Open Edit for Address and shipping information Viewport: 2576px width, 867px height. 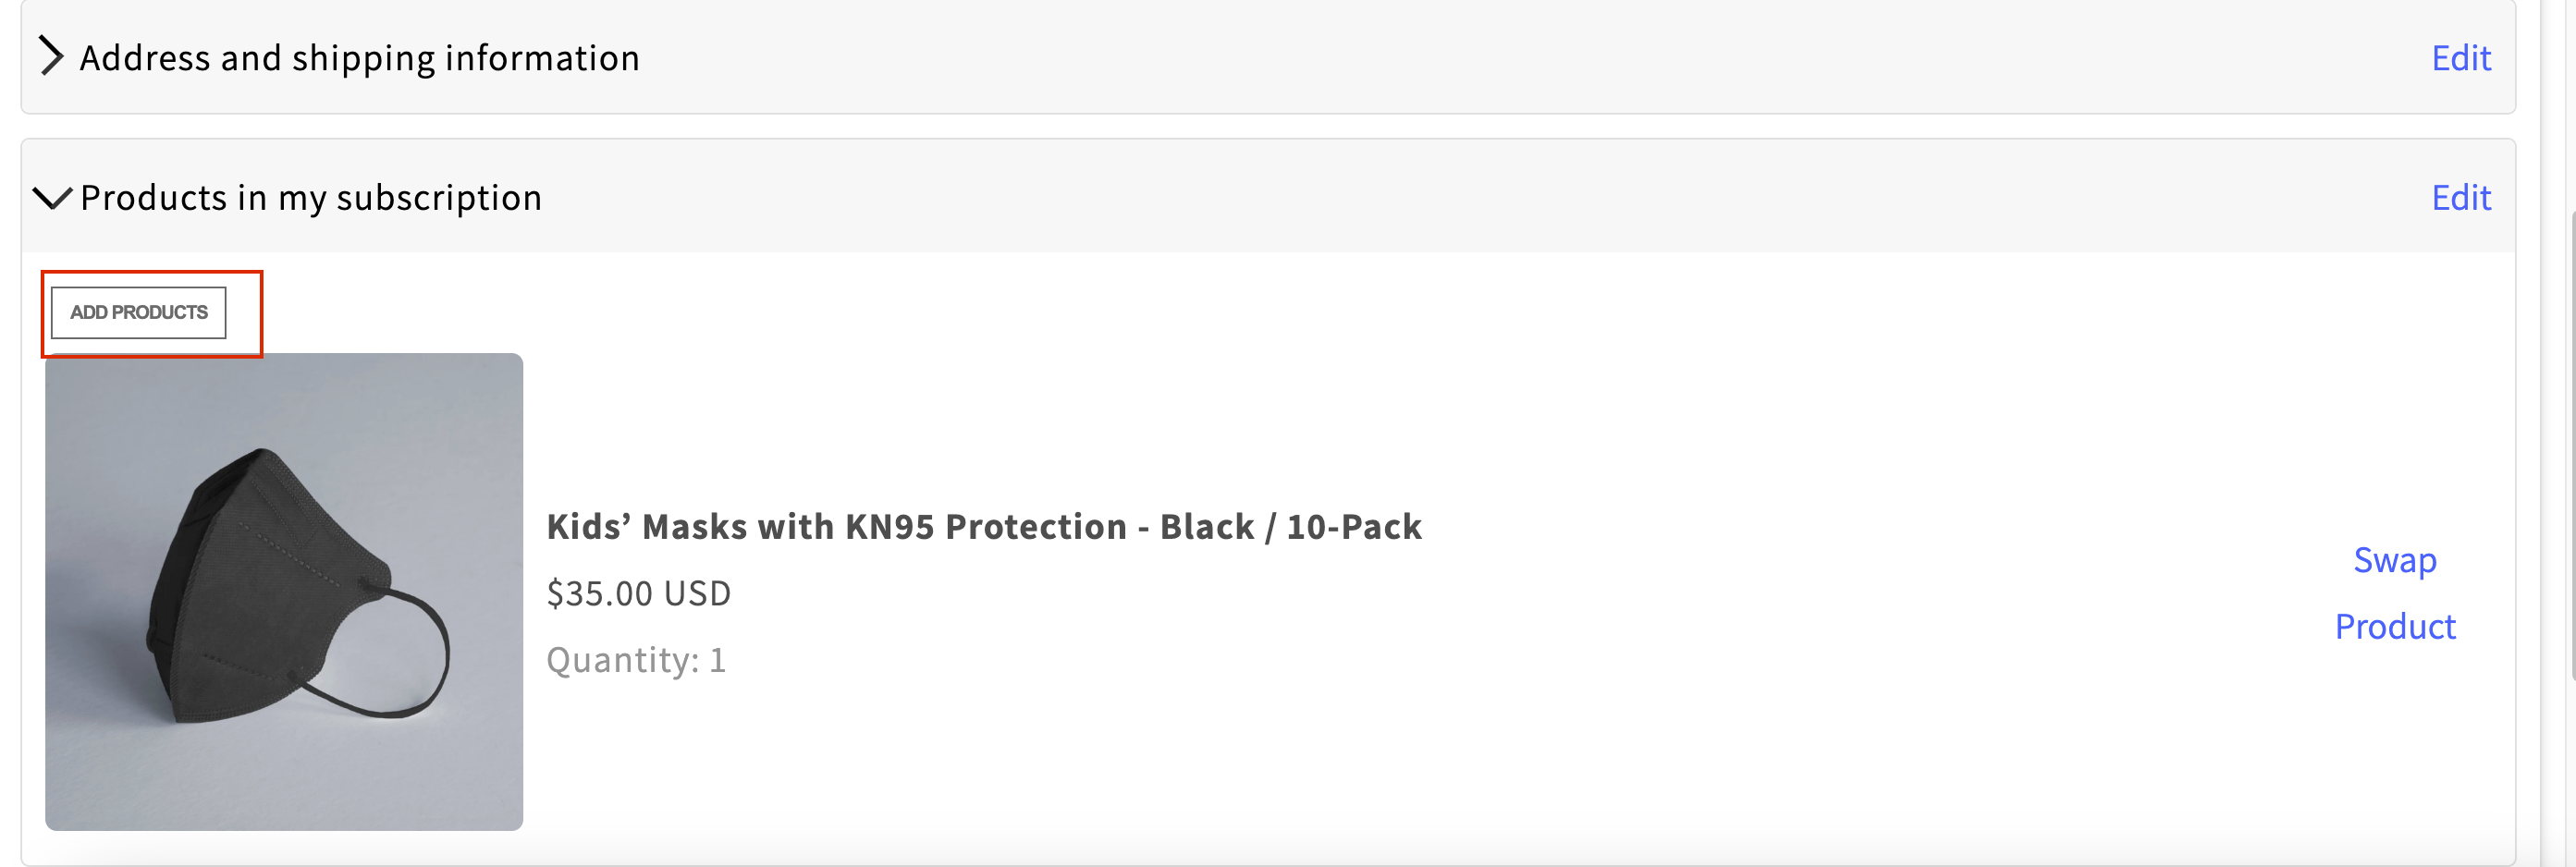coord(2460,58)
